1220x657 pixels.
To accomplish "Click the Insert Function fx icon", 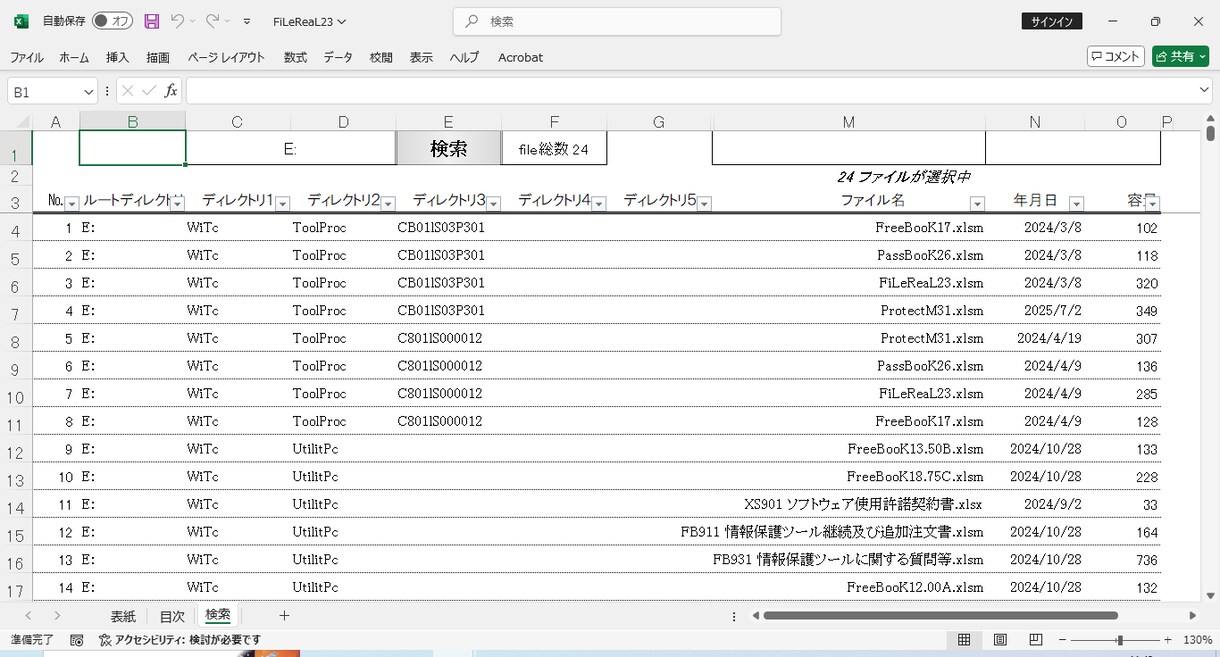I will tap(171, 91).
